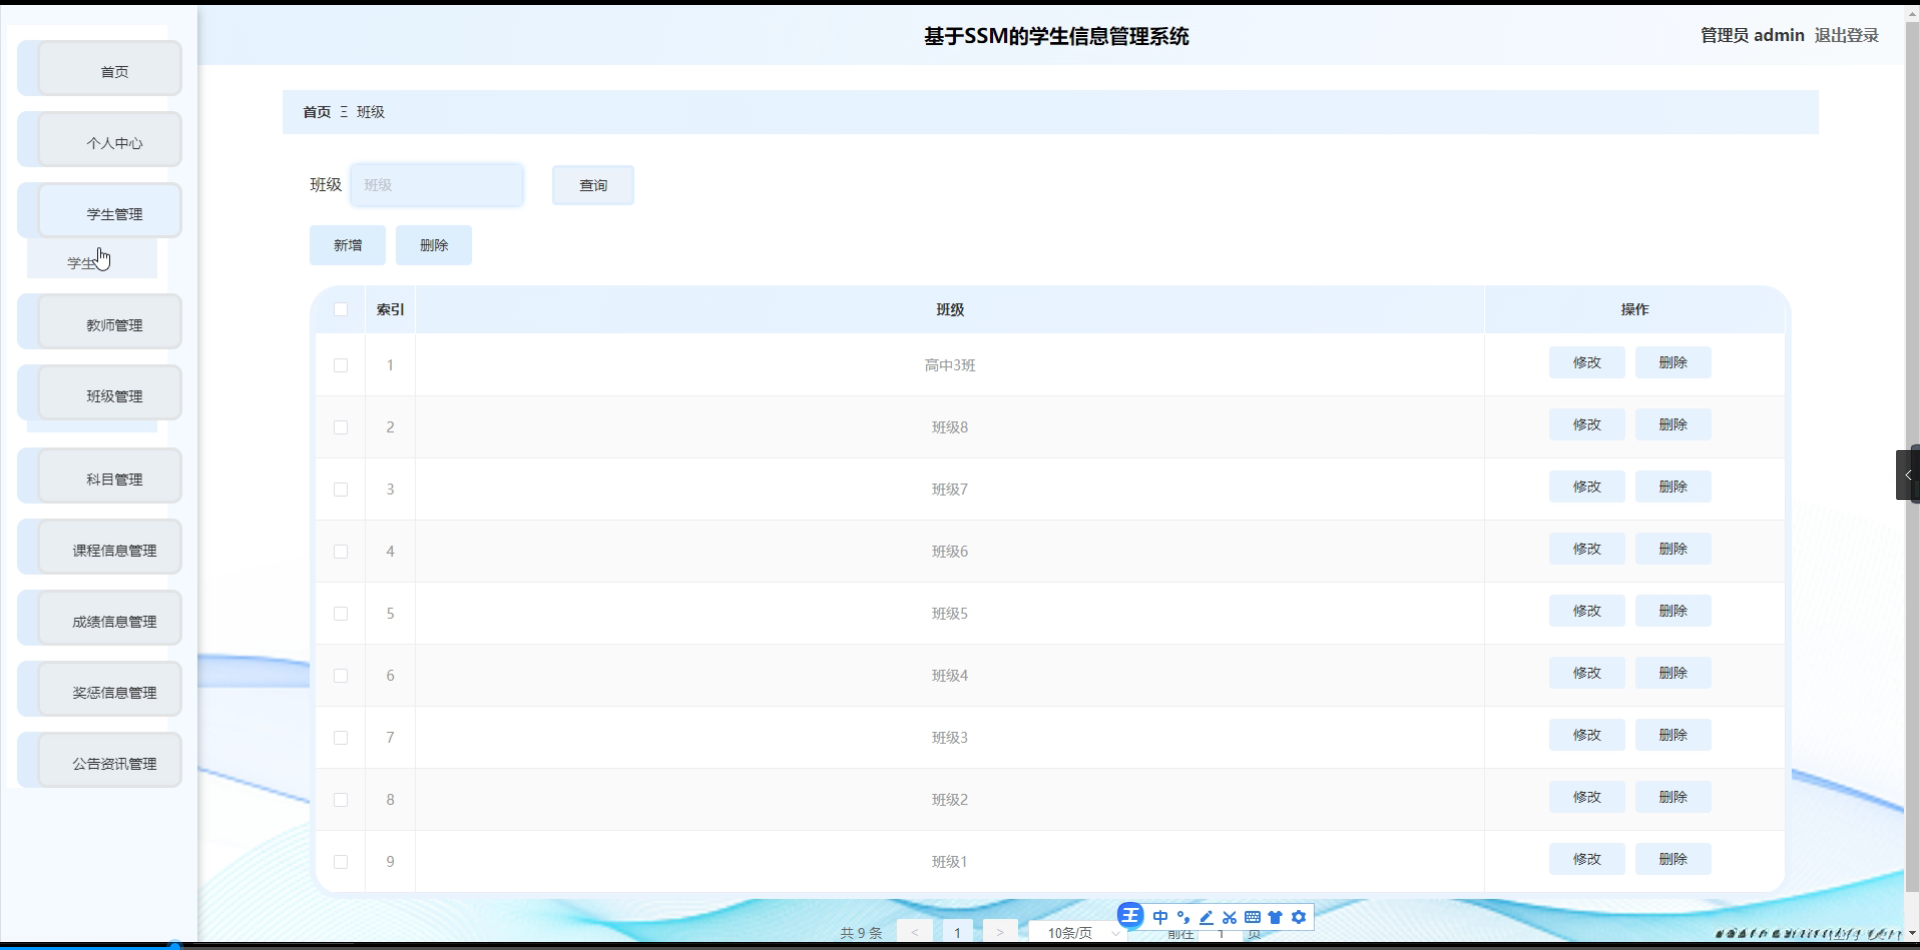Click the 新增 add button

(348, 245)
